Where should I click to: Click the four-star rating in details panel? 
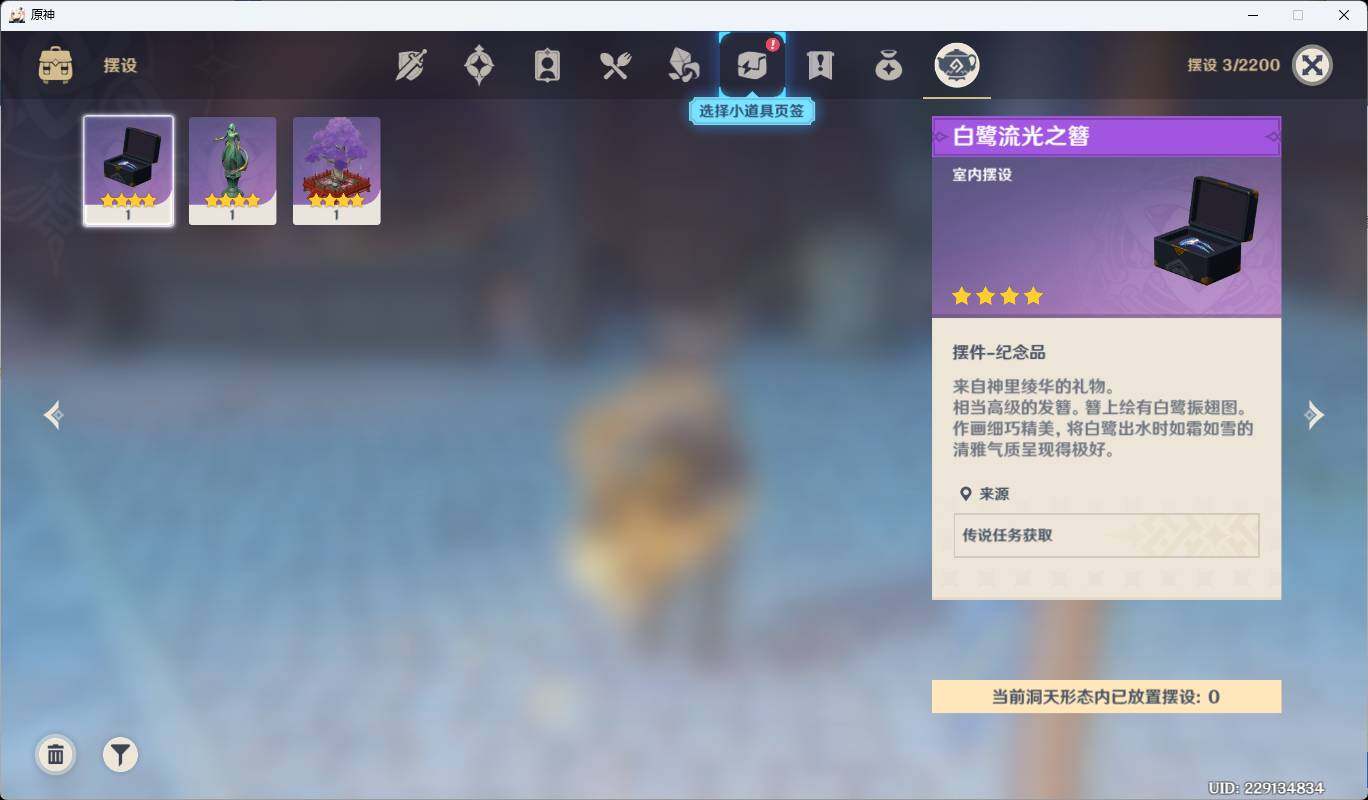(997, 296)
